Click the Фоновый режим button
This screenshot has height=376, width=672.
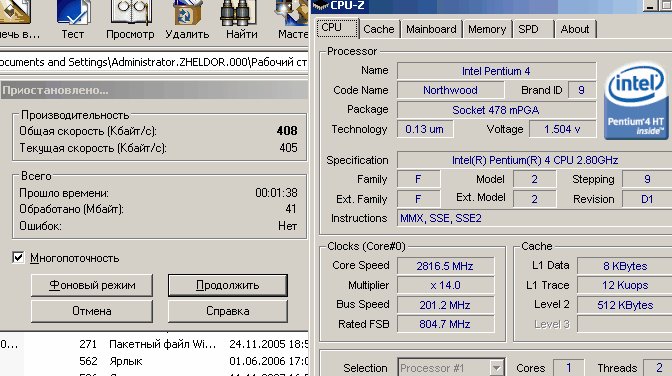tap(92, 285)
